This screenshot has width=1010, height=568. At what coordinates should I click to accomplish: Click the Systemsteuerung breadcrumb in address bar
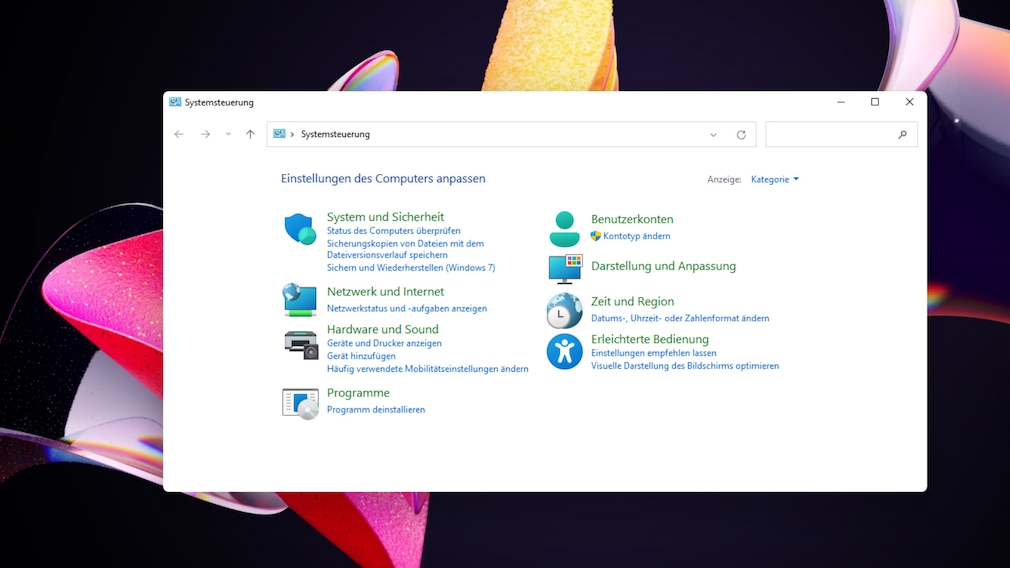coord(335,135)
